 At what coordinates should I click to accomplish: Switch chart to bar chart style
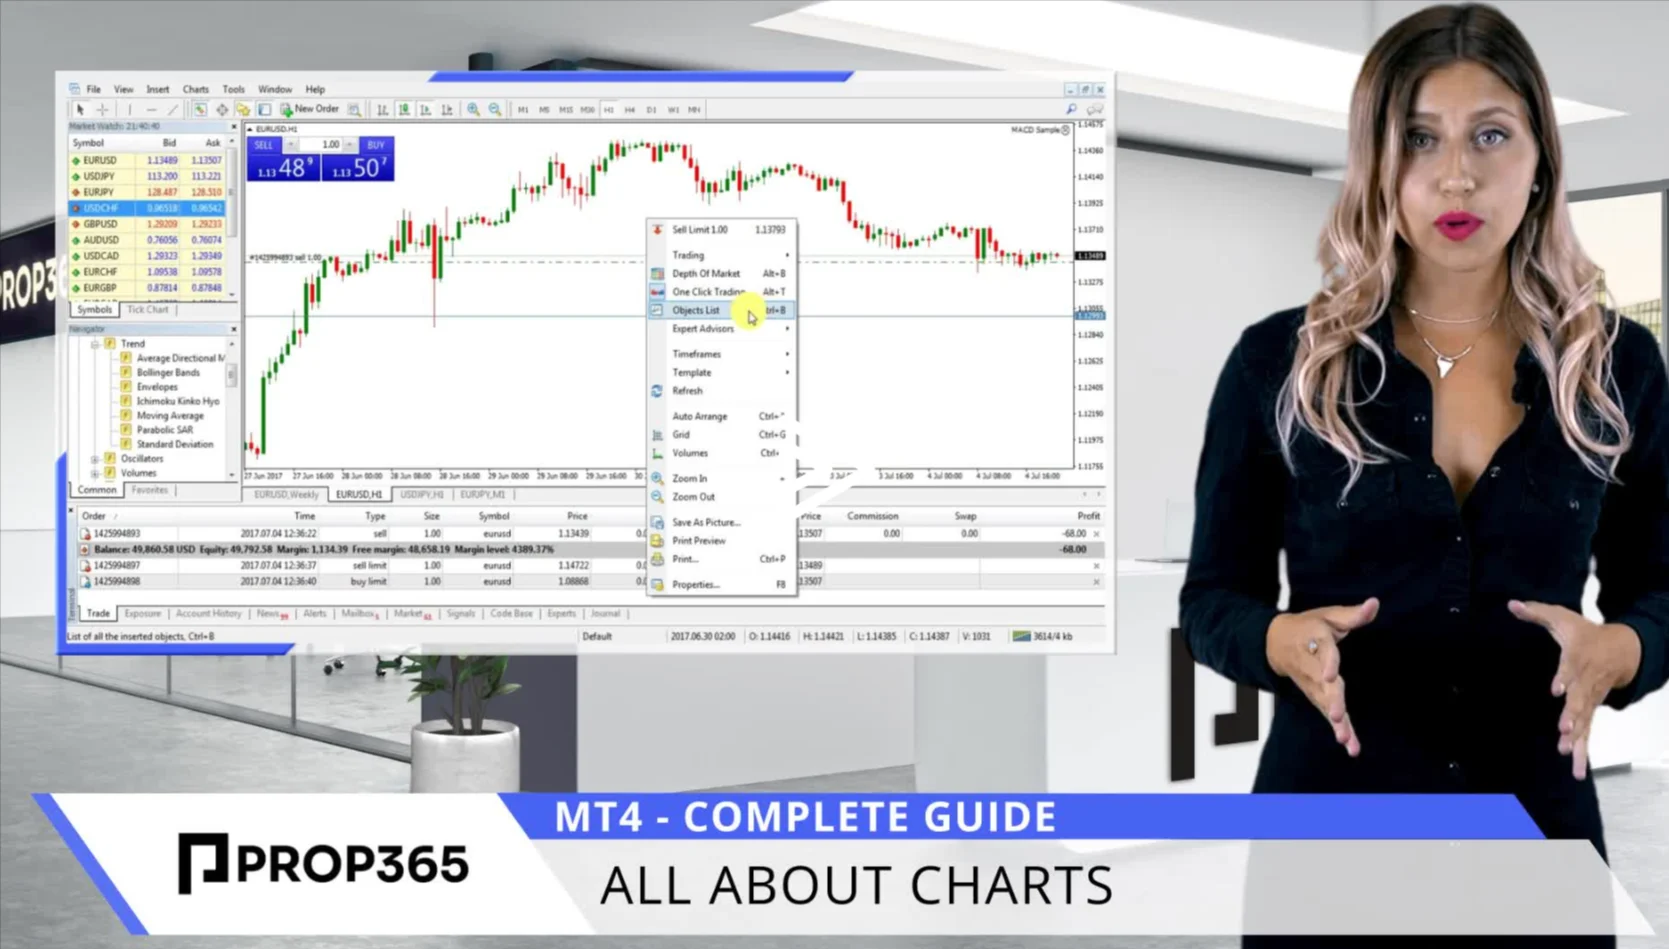tap(382, 110)
